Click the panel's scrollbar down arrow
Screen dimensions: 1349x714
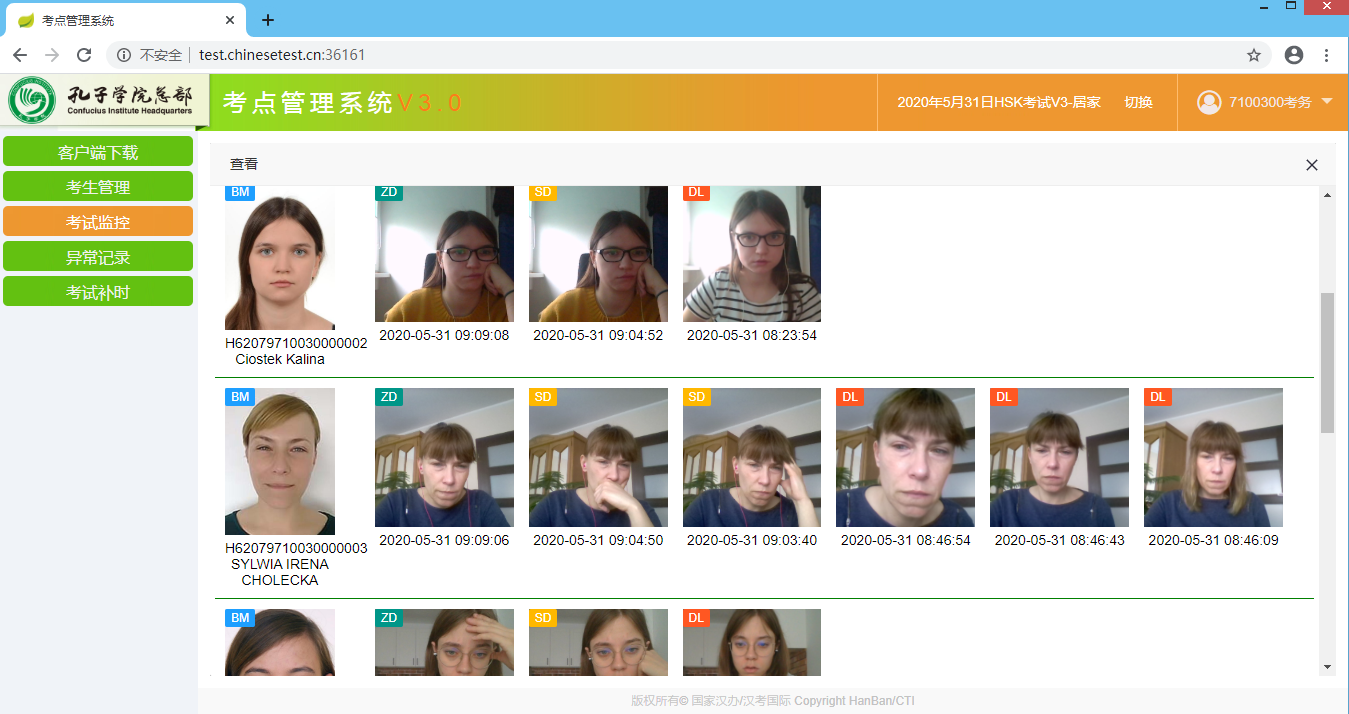[x=1327, y=666]
